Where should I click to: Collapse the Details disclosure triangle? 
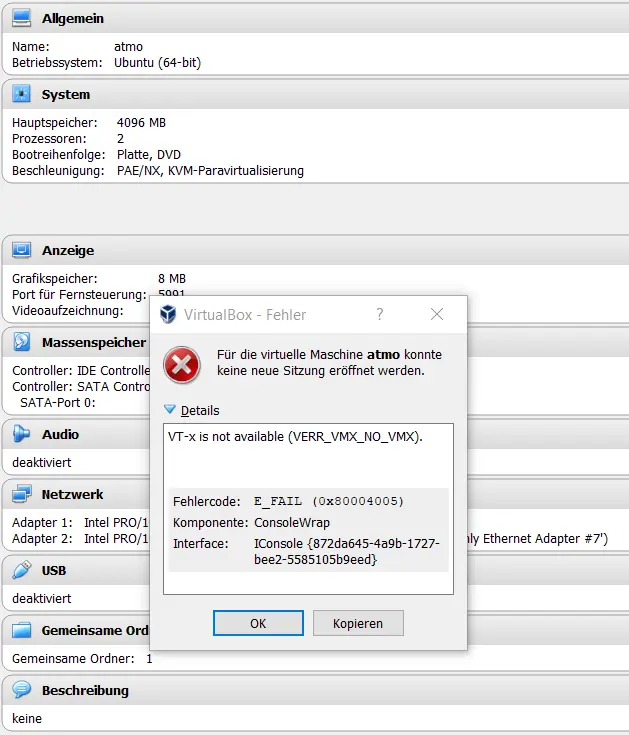click(x=170, y=409)
